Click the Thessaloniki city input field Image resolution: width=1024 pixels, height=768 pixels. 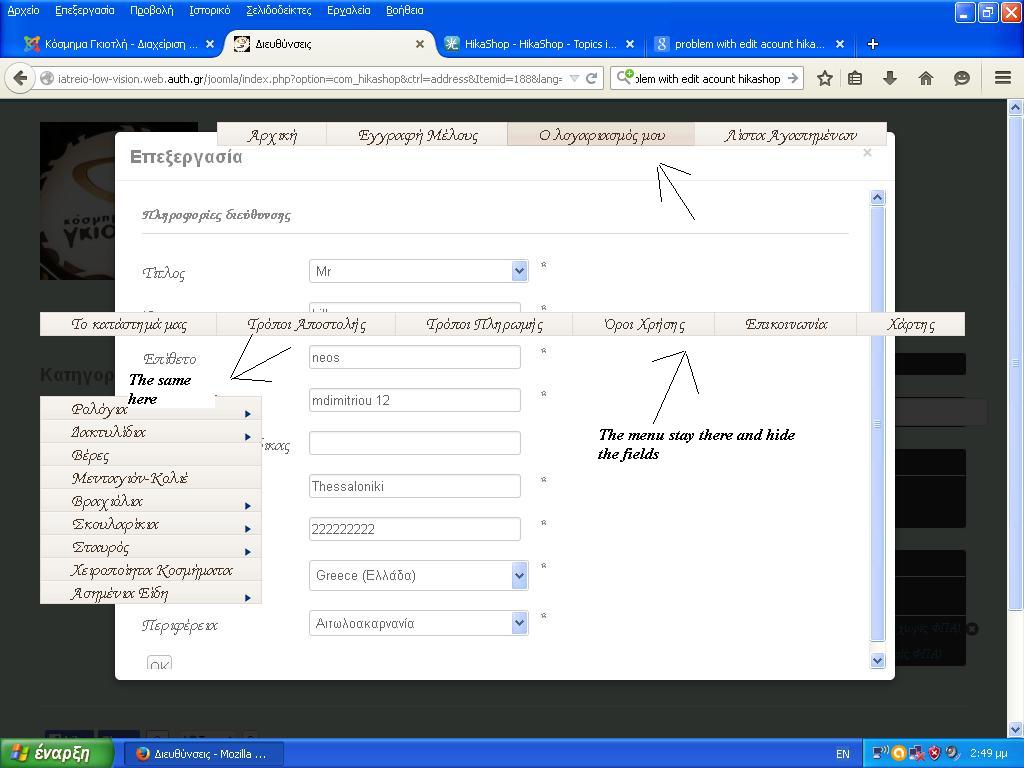tap(414, 486)
